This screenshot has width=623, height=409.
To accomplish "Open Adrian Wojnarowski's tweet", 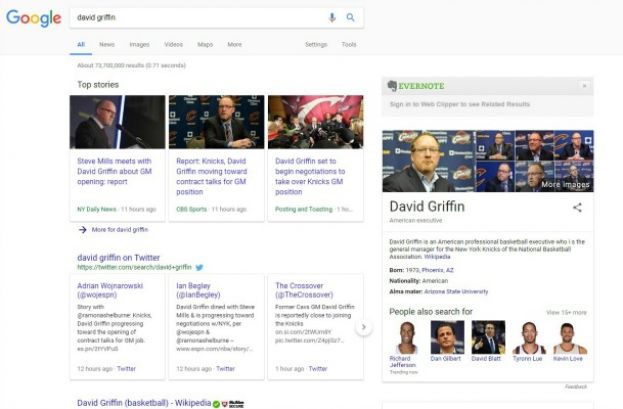I will pyautogui.click(x=110, y=290).
